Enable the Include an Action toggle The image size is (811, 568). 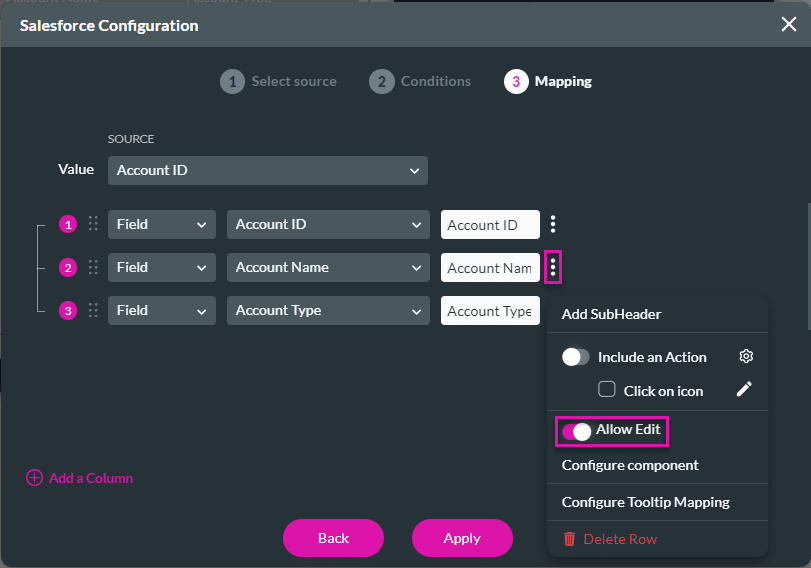click(x=576, y=357)
